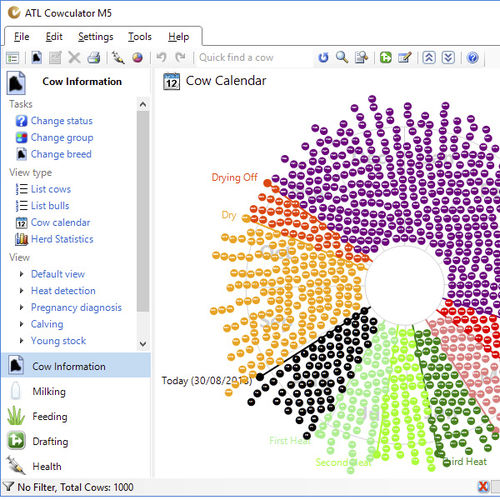
Task: Click the double-up collapse arrows icon
Action: [x=429, y=58]
